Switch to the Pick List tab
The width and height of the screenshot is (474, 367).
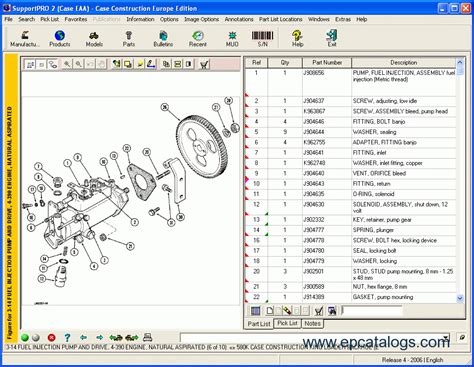click(x=287, y=323)
